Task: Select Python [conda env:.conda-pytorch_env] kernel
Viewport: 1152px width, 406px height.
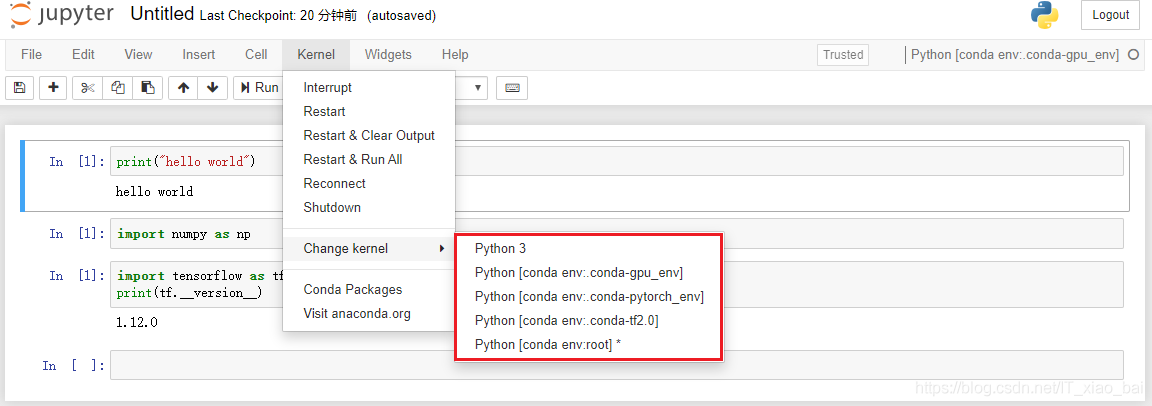Action: pyautogui.click(x=589, y=297)
